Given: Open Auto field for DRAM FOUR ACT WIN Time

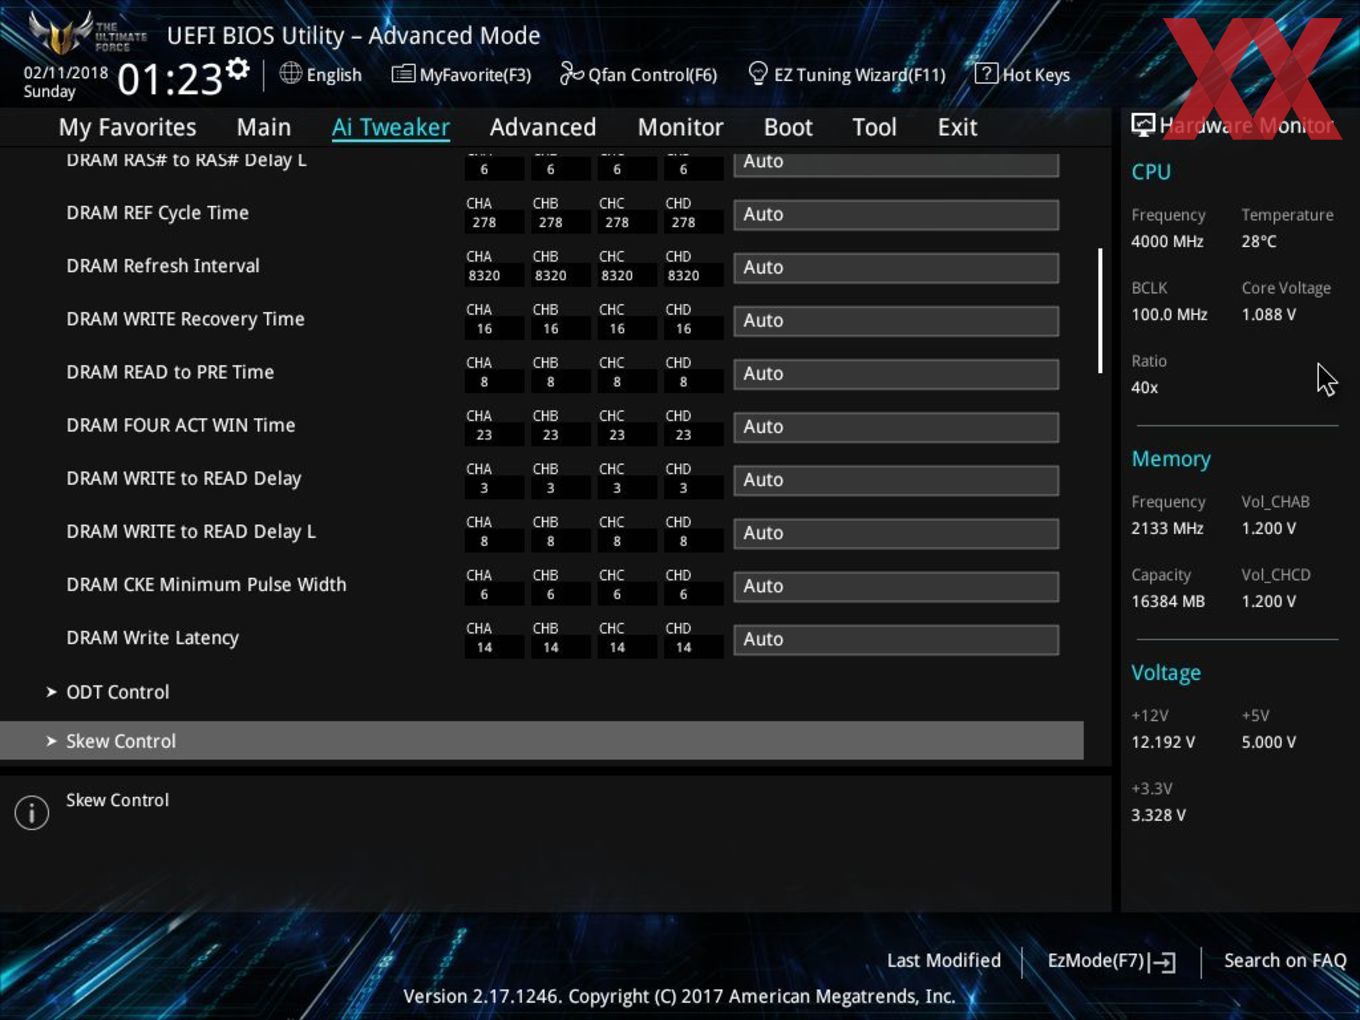Looking at the screenshot, I should tap(896, 427).
